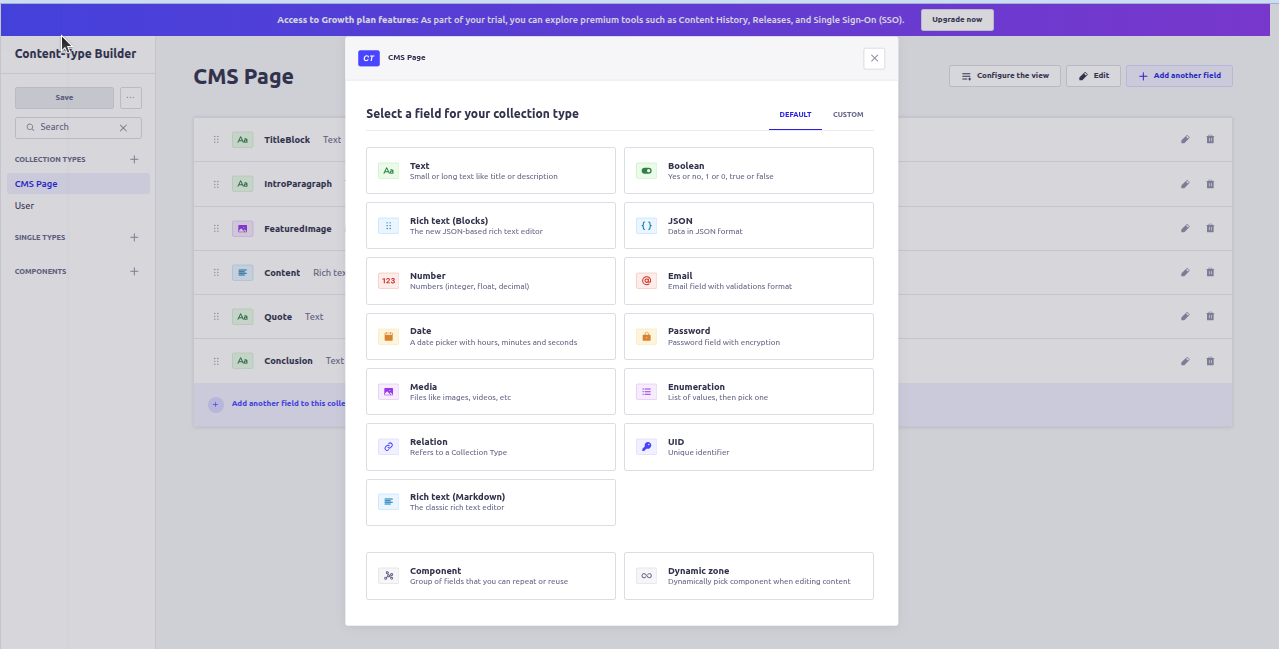Viewport: 1279px width, 649px height.
Task: Switch to the Default fields tab
Action: click(x=795, y=115)
